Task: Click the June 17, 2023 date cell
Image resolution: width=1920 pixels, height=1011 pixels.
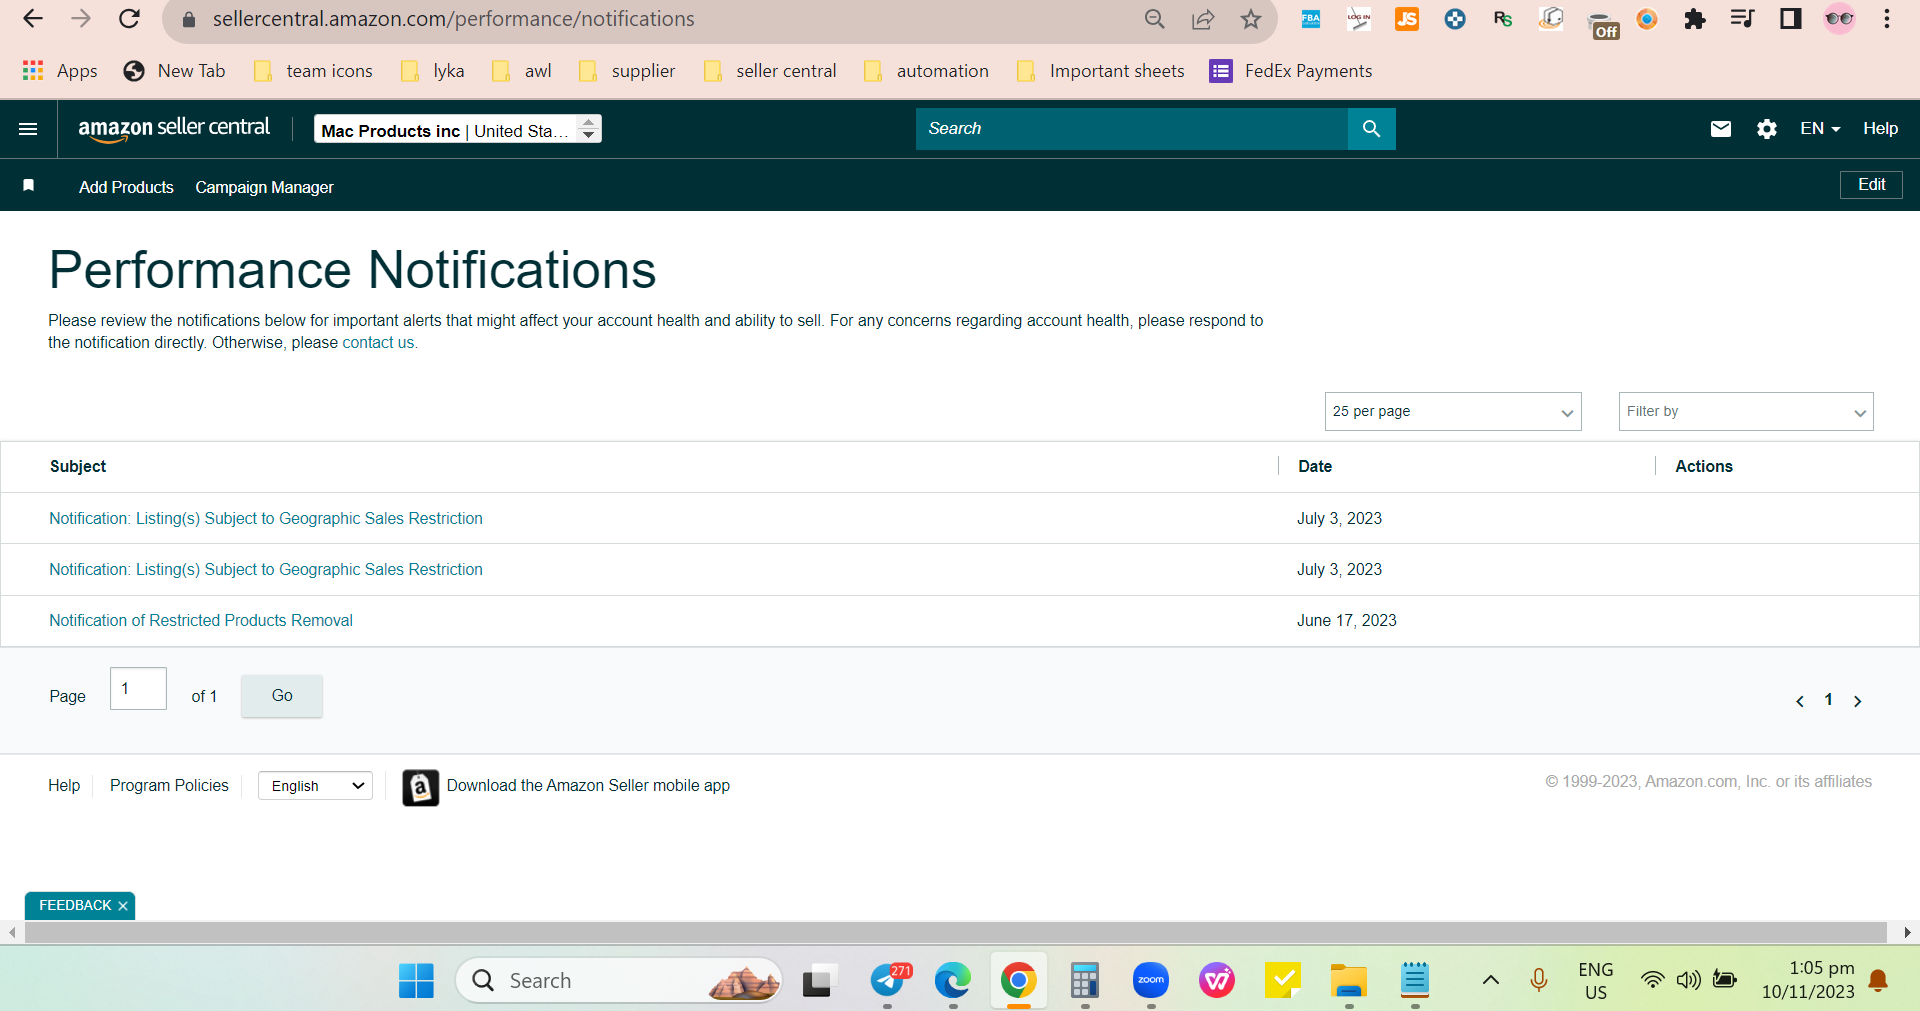Action: 1346,621
